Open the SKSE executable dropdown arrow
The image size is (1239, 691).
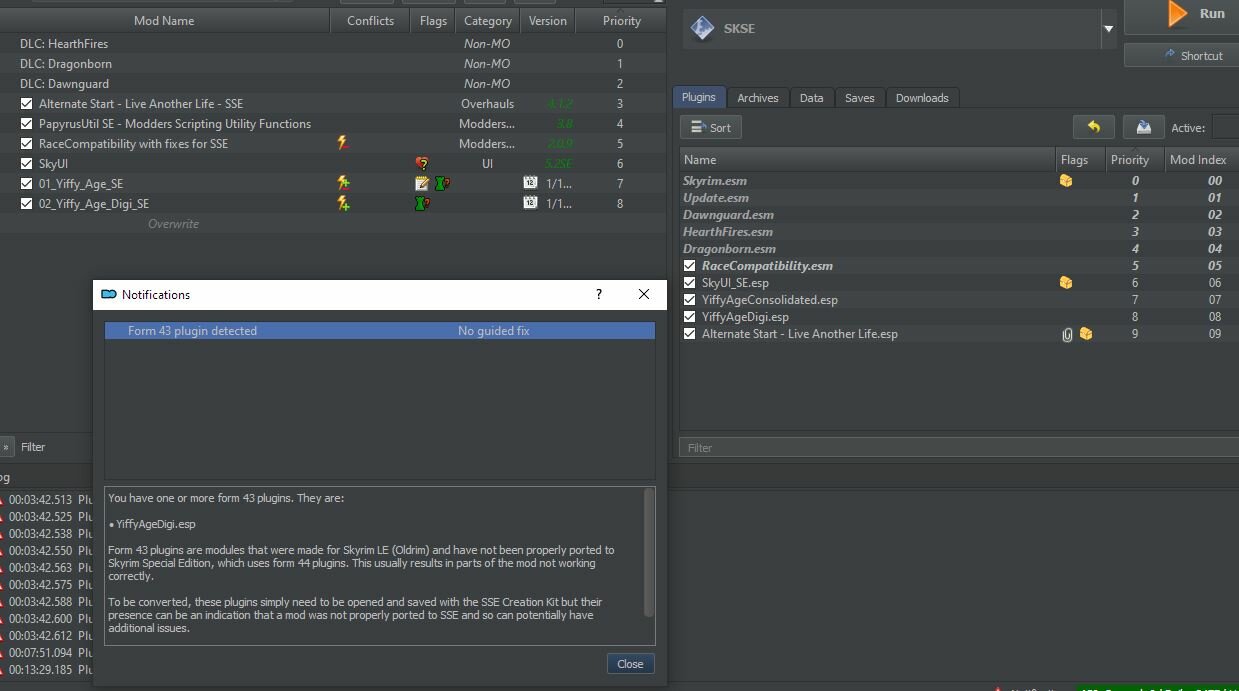pyautogui.click(x=1108, y=29)
